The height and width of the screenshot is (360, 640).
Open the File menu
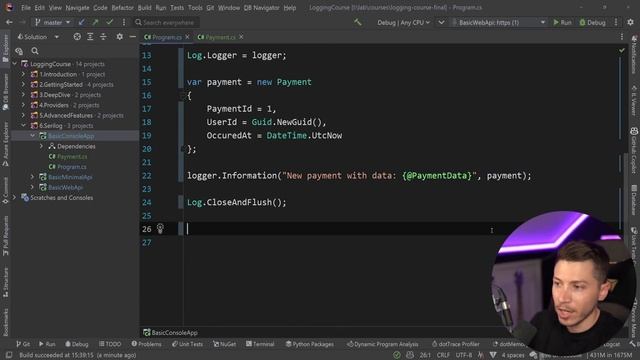tap(26, 8)
